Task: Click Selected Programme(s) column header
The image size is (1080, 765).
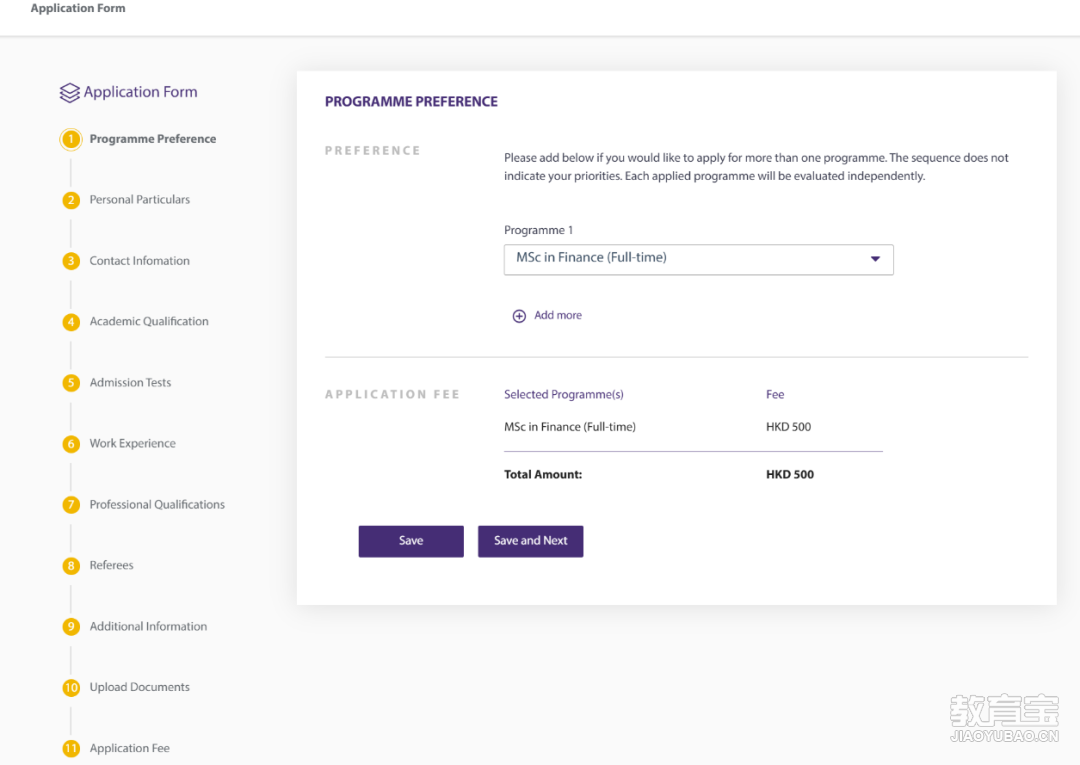Action: click(563, 395)
